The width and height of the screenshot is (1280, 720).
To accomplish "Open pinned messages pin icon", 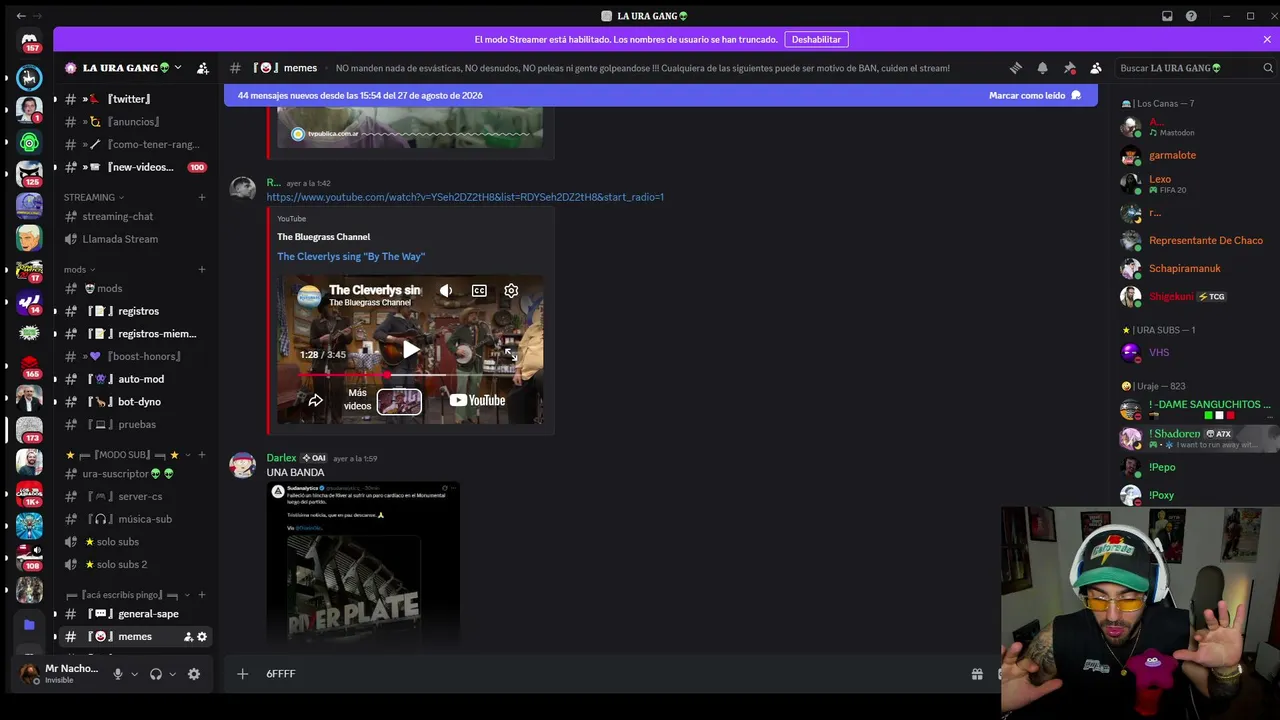I will click(1069, 68).
